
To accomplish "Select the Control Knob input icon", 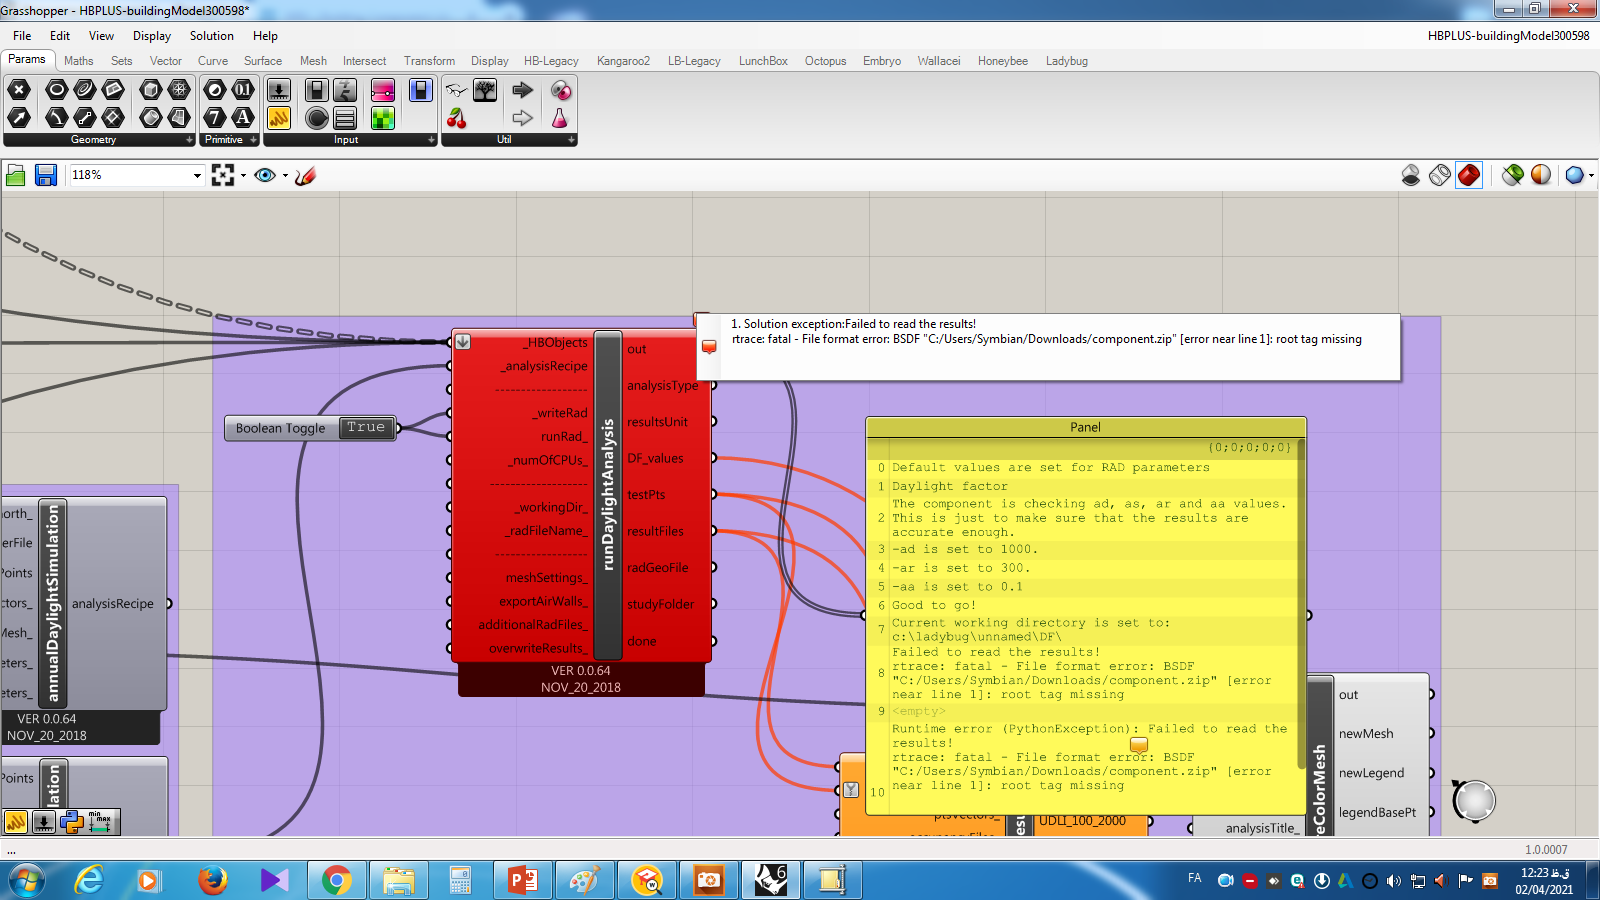I will pos(317,118).
